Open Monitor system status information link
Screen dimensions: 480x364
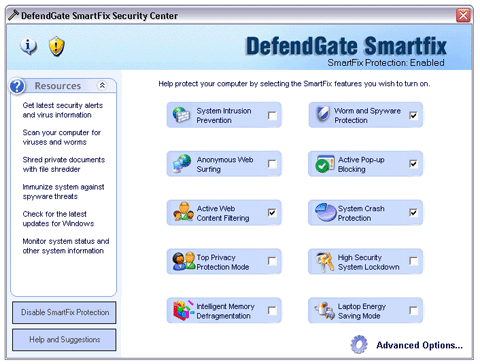tap(66, 246)
